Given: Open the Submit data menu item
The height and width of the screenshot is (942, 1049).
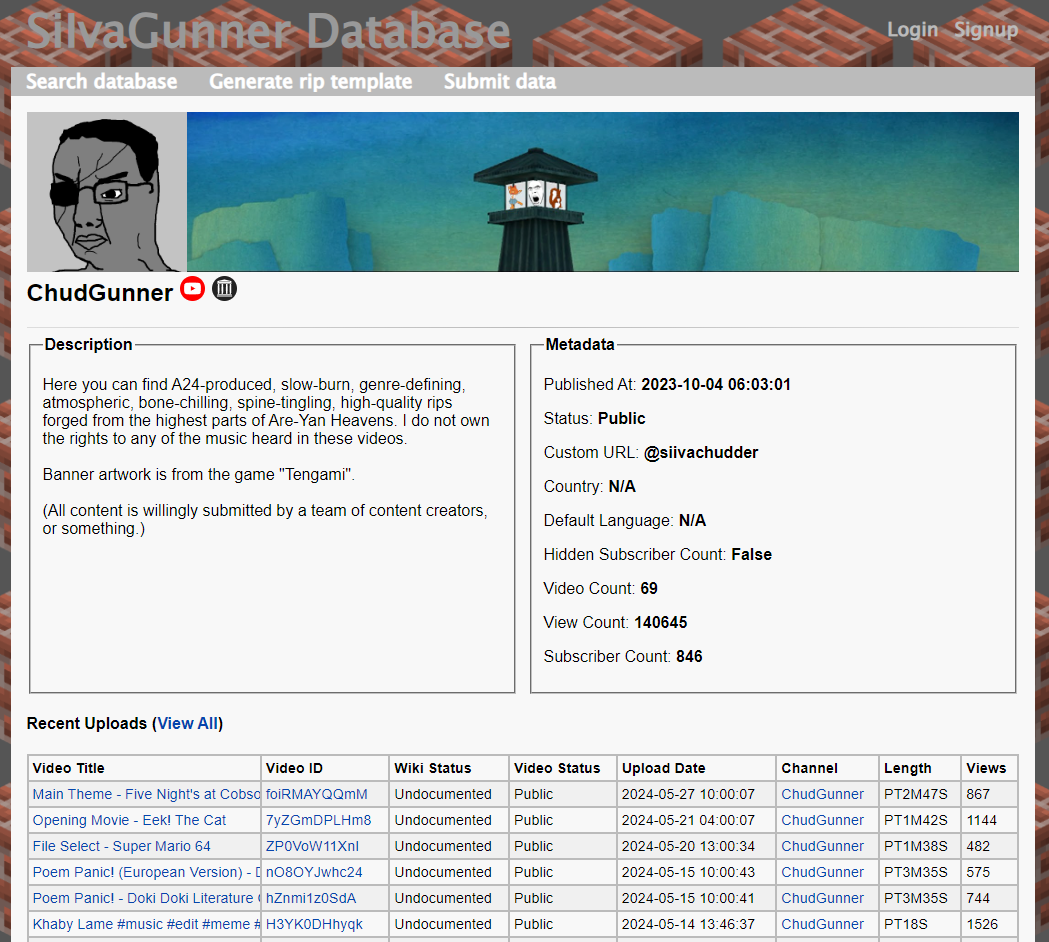Looking at the screenshot, I should 500,82.
